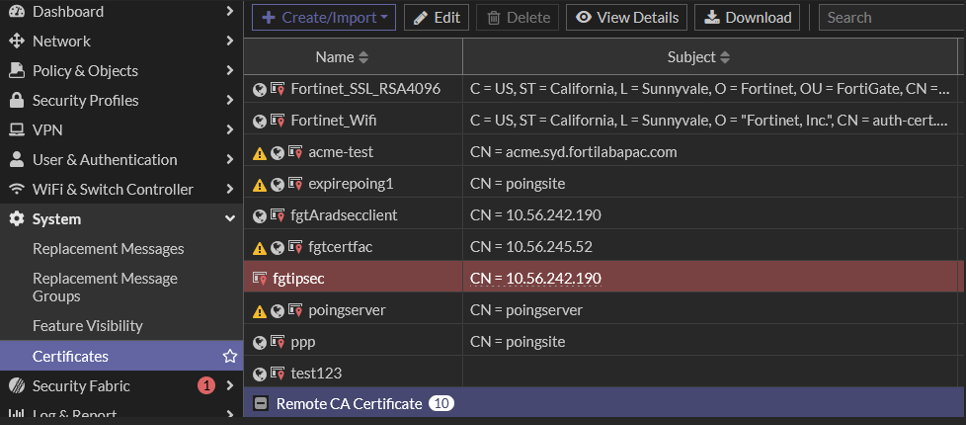The height and width of the screenshot is (425, 966).
Task: Click the warning icon beside acme-test
Action: 259,153
